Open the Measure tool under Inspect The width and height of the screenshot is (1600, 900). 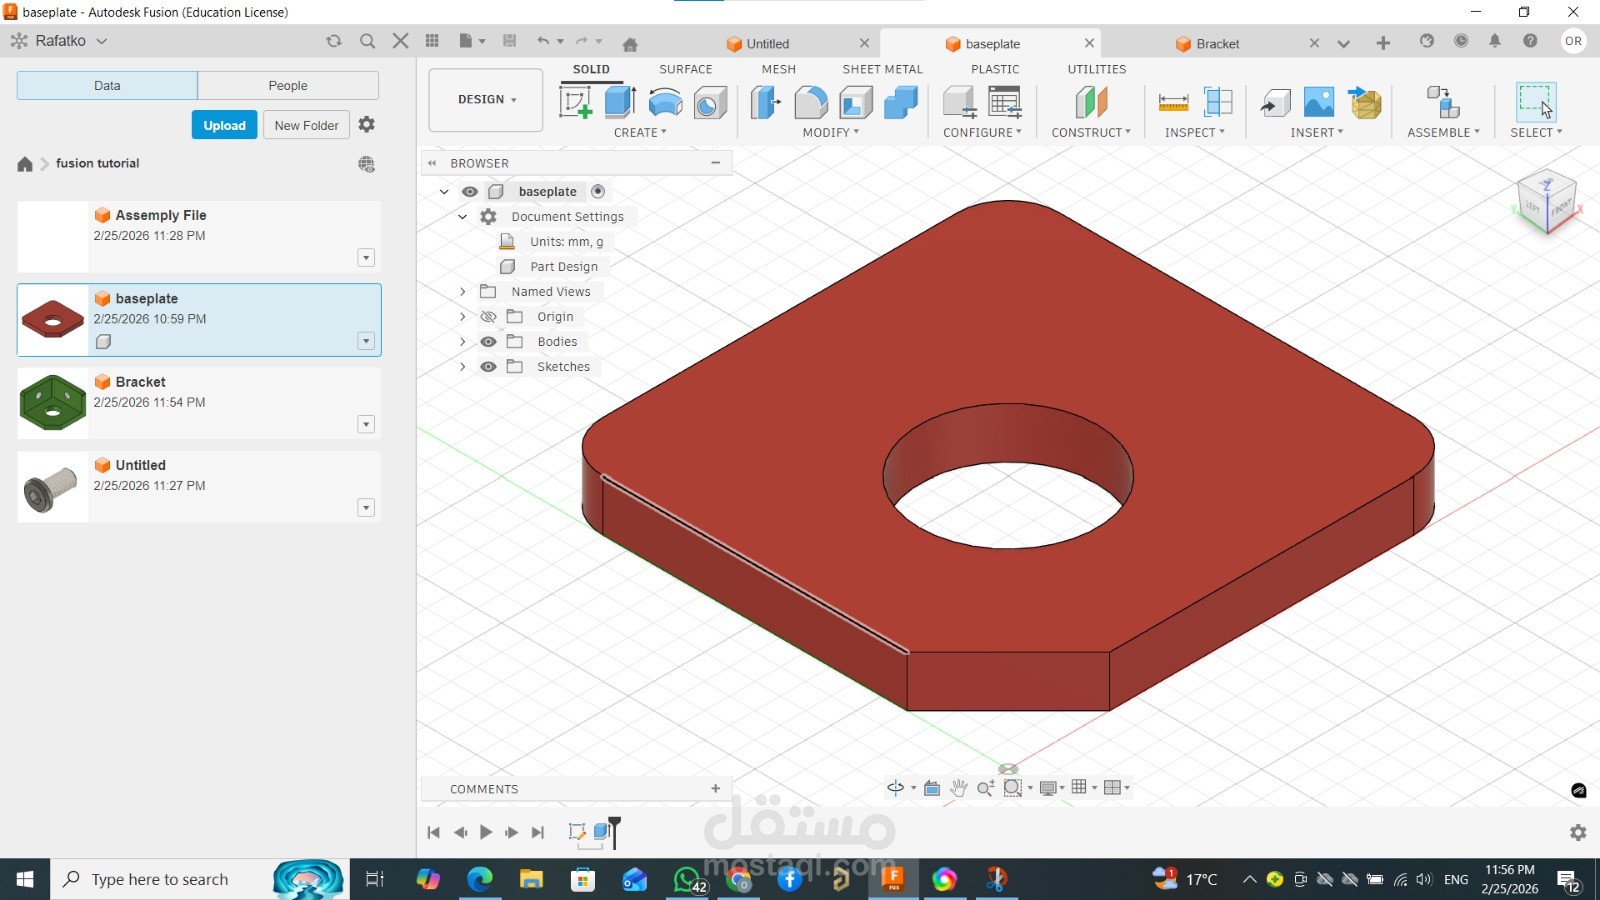pyautogui.click(x=1173, y=102)
